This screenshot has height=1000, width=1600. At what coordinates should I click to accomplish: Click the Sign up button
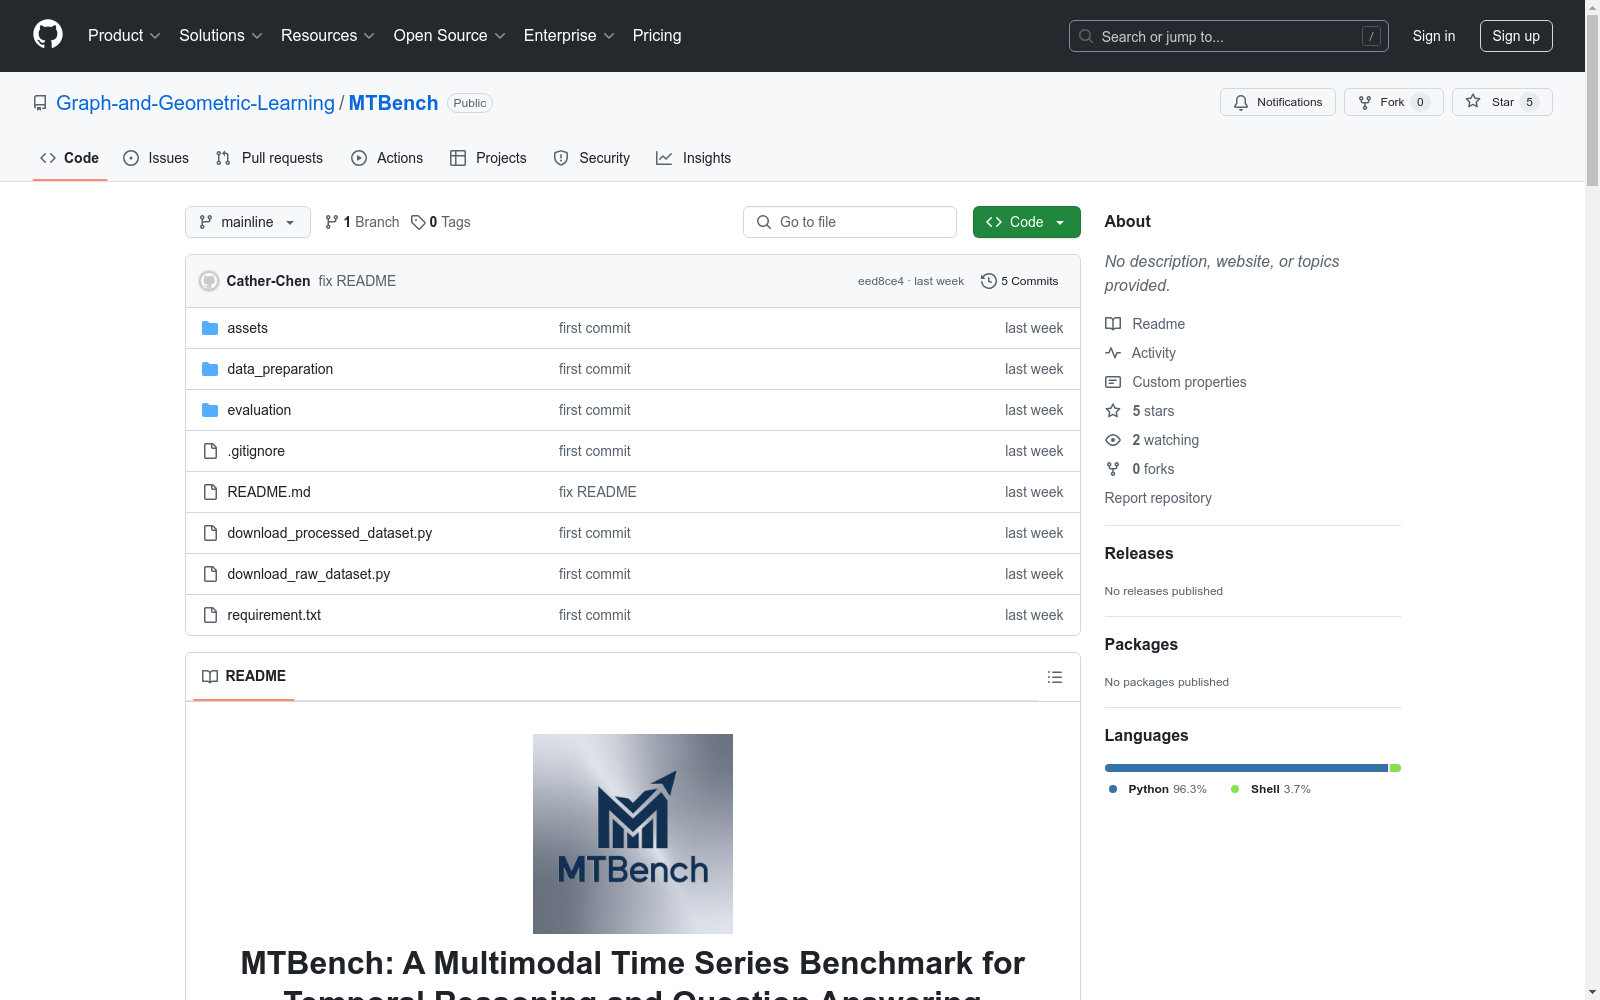1516,36
